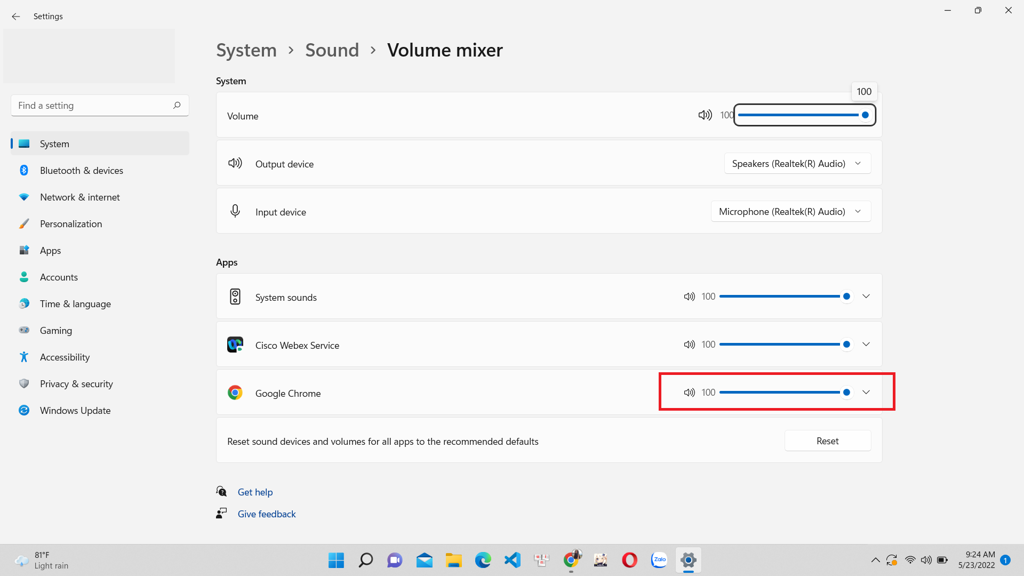
Task: Click the sync status tray icon
Action: [x=891, y=560]
